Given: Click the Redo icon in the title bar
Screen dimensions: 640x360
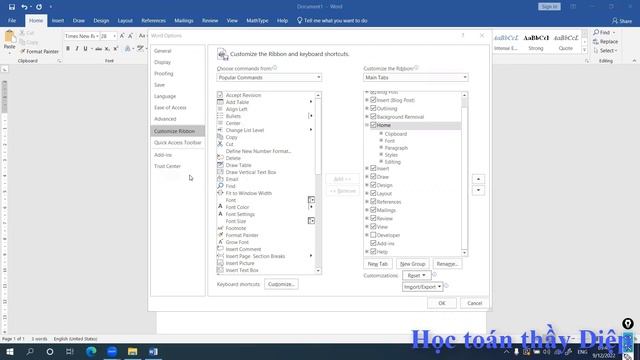Looking at the screenshot, I should [x=39, y=7].
